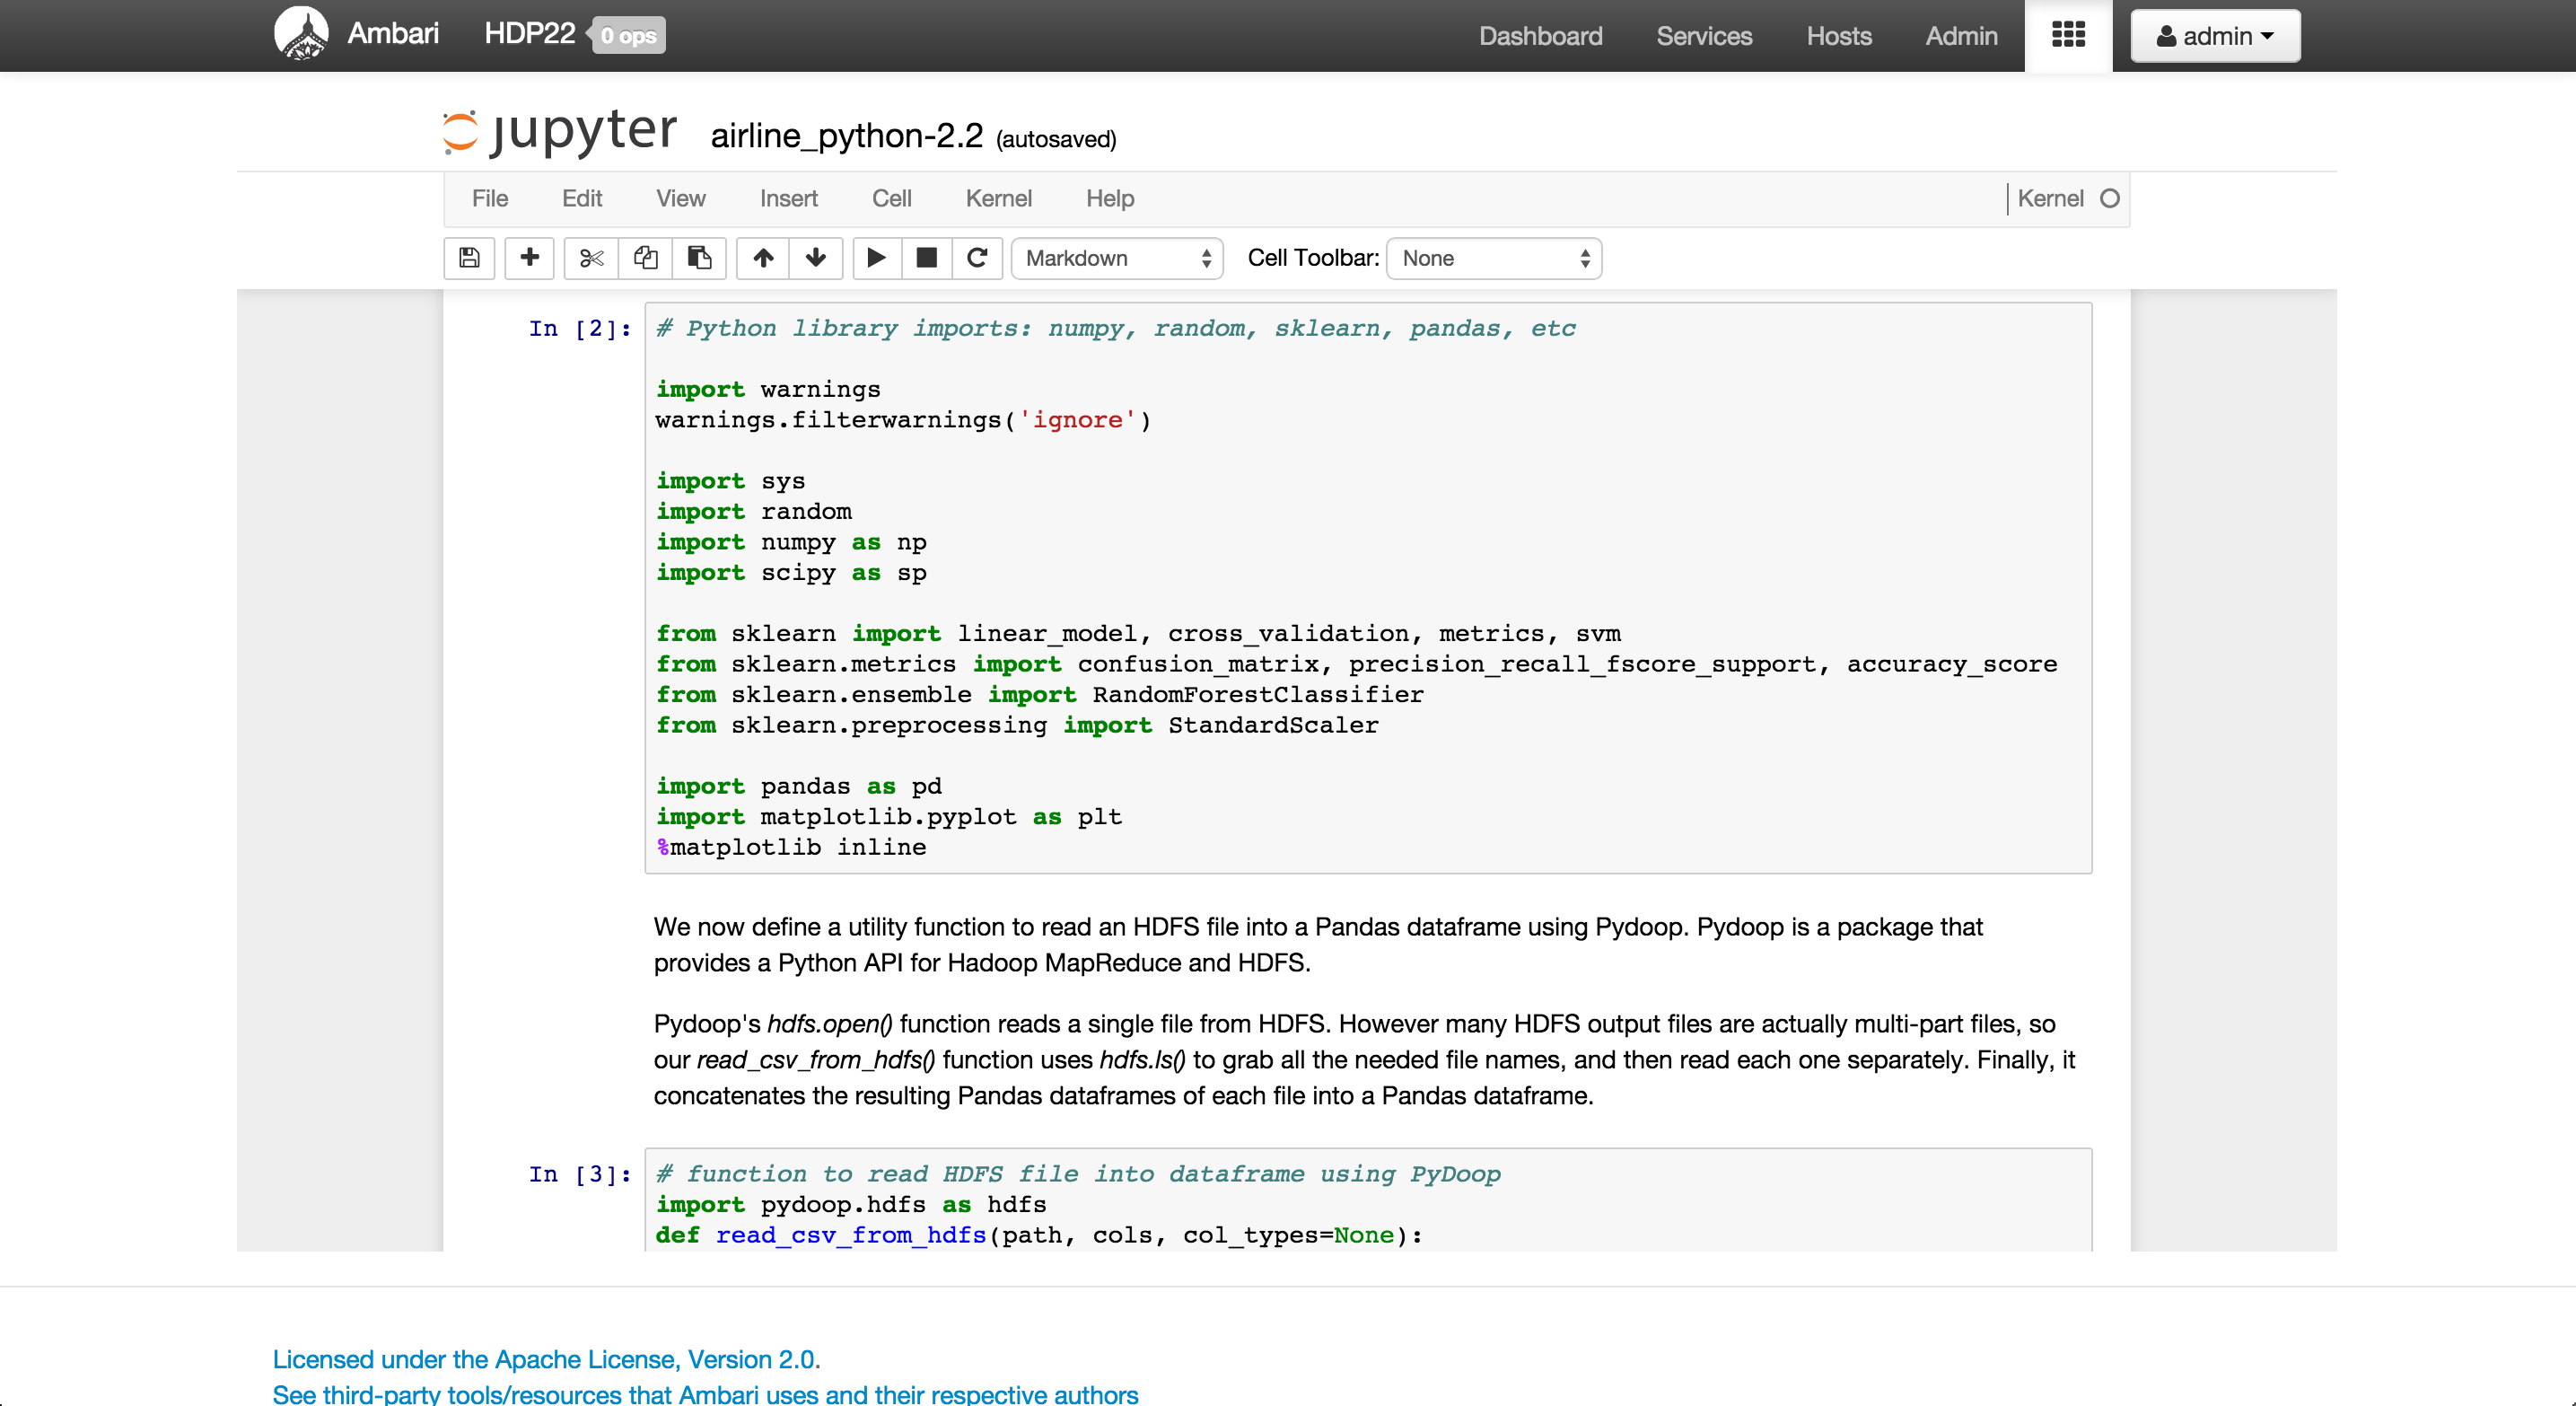Move cell up arrow icon
The width and height of the screenshot is (2576, 1406).
[x=763, y=258]
